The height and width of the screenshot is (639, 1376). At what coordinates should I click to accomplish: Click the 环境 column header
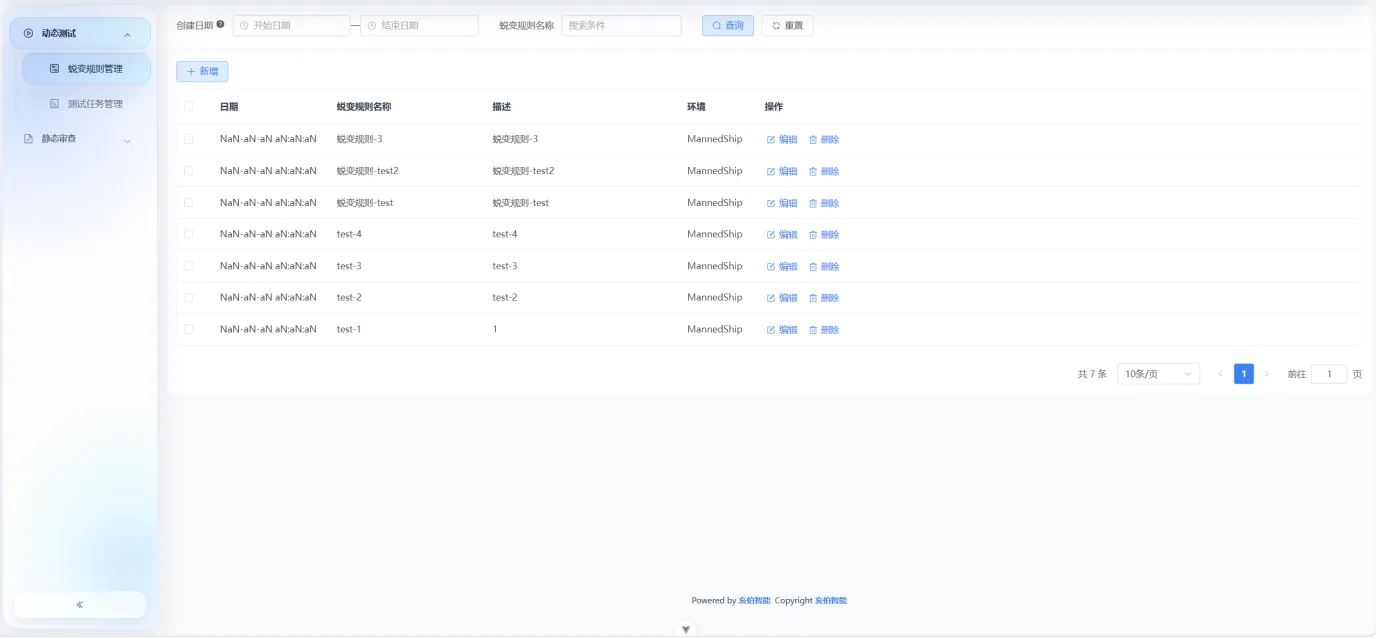(696, 107)
